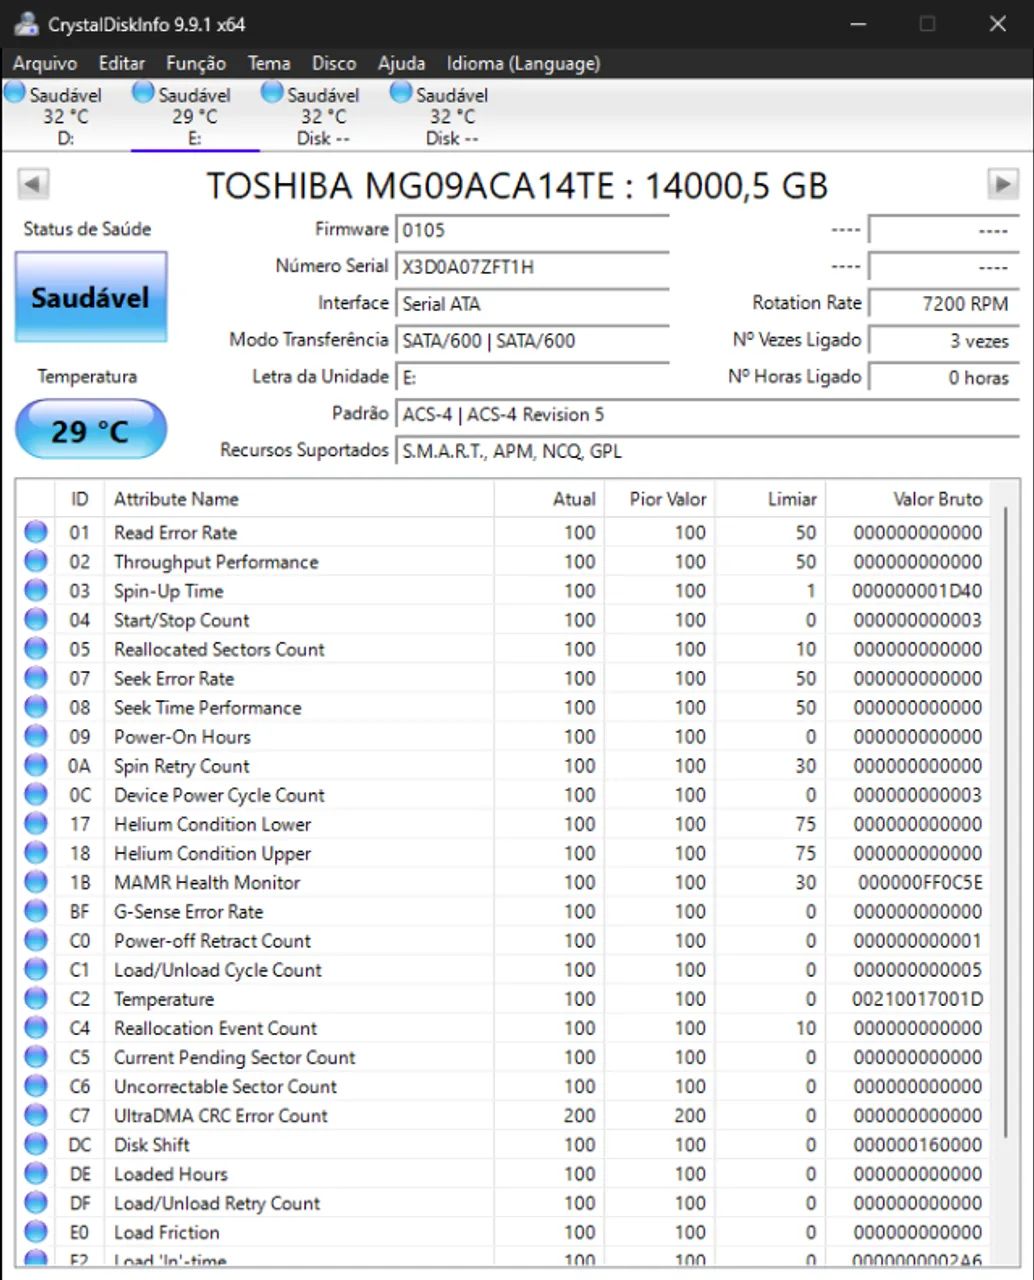Click status orb for Seek Time Performance
1034x1280 pixels.
tap(36, 706)
